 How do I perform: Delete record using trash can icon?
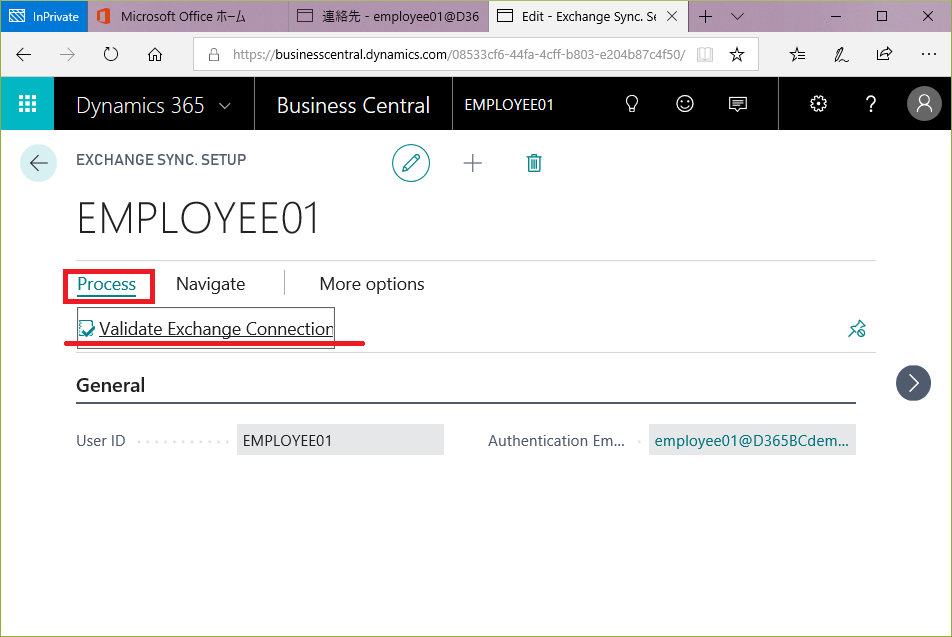(534, 163)
